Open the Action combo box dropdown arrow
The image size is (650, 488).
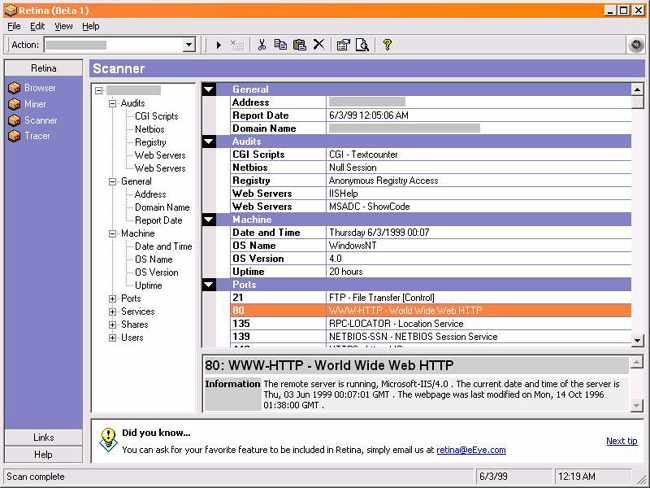[x=189, y=44]
